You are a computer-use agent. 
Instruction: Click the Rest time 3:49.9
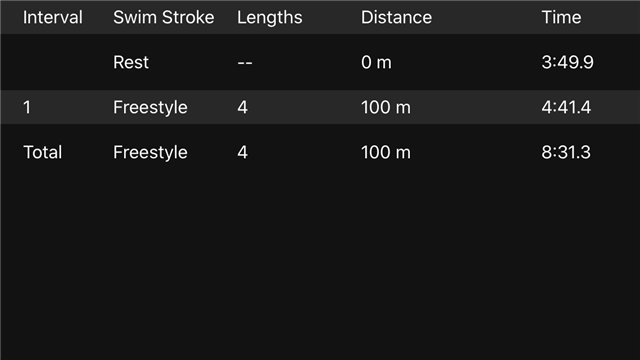[x=567, y=62]
